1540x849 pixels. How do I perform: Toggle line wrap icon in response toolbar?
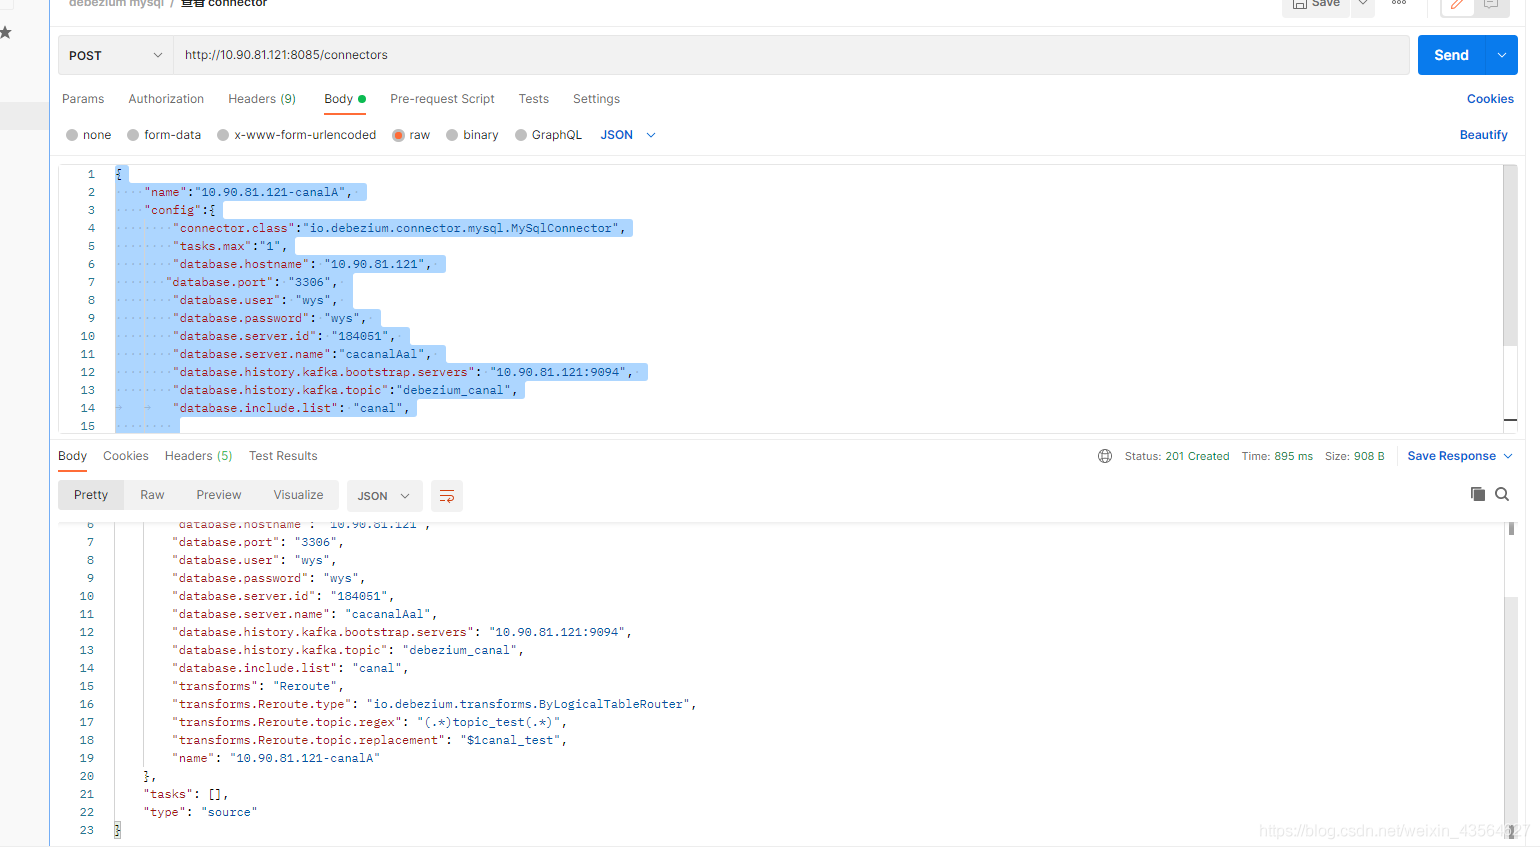447,496
